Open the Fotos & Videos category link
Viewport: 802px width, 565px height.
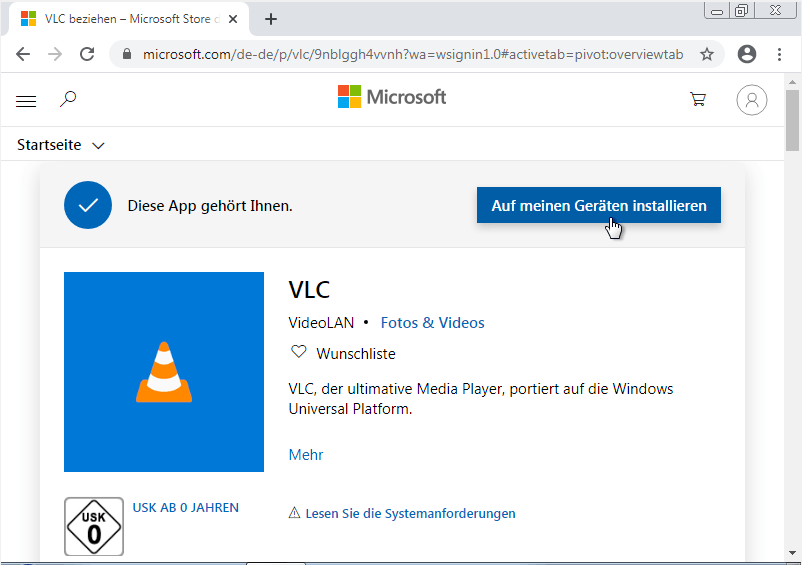point(432,323)
